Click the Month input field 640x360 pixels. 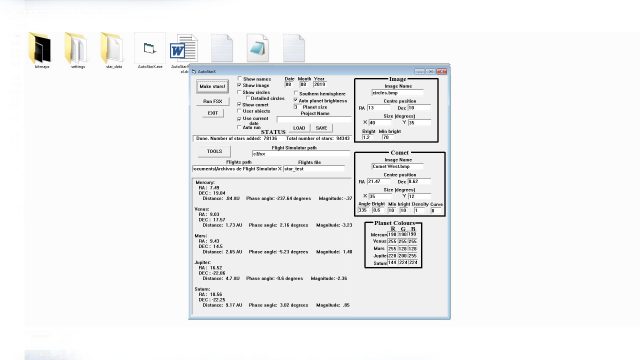coord(303,84)
